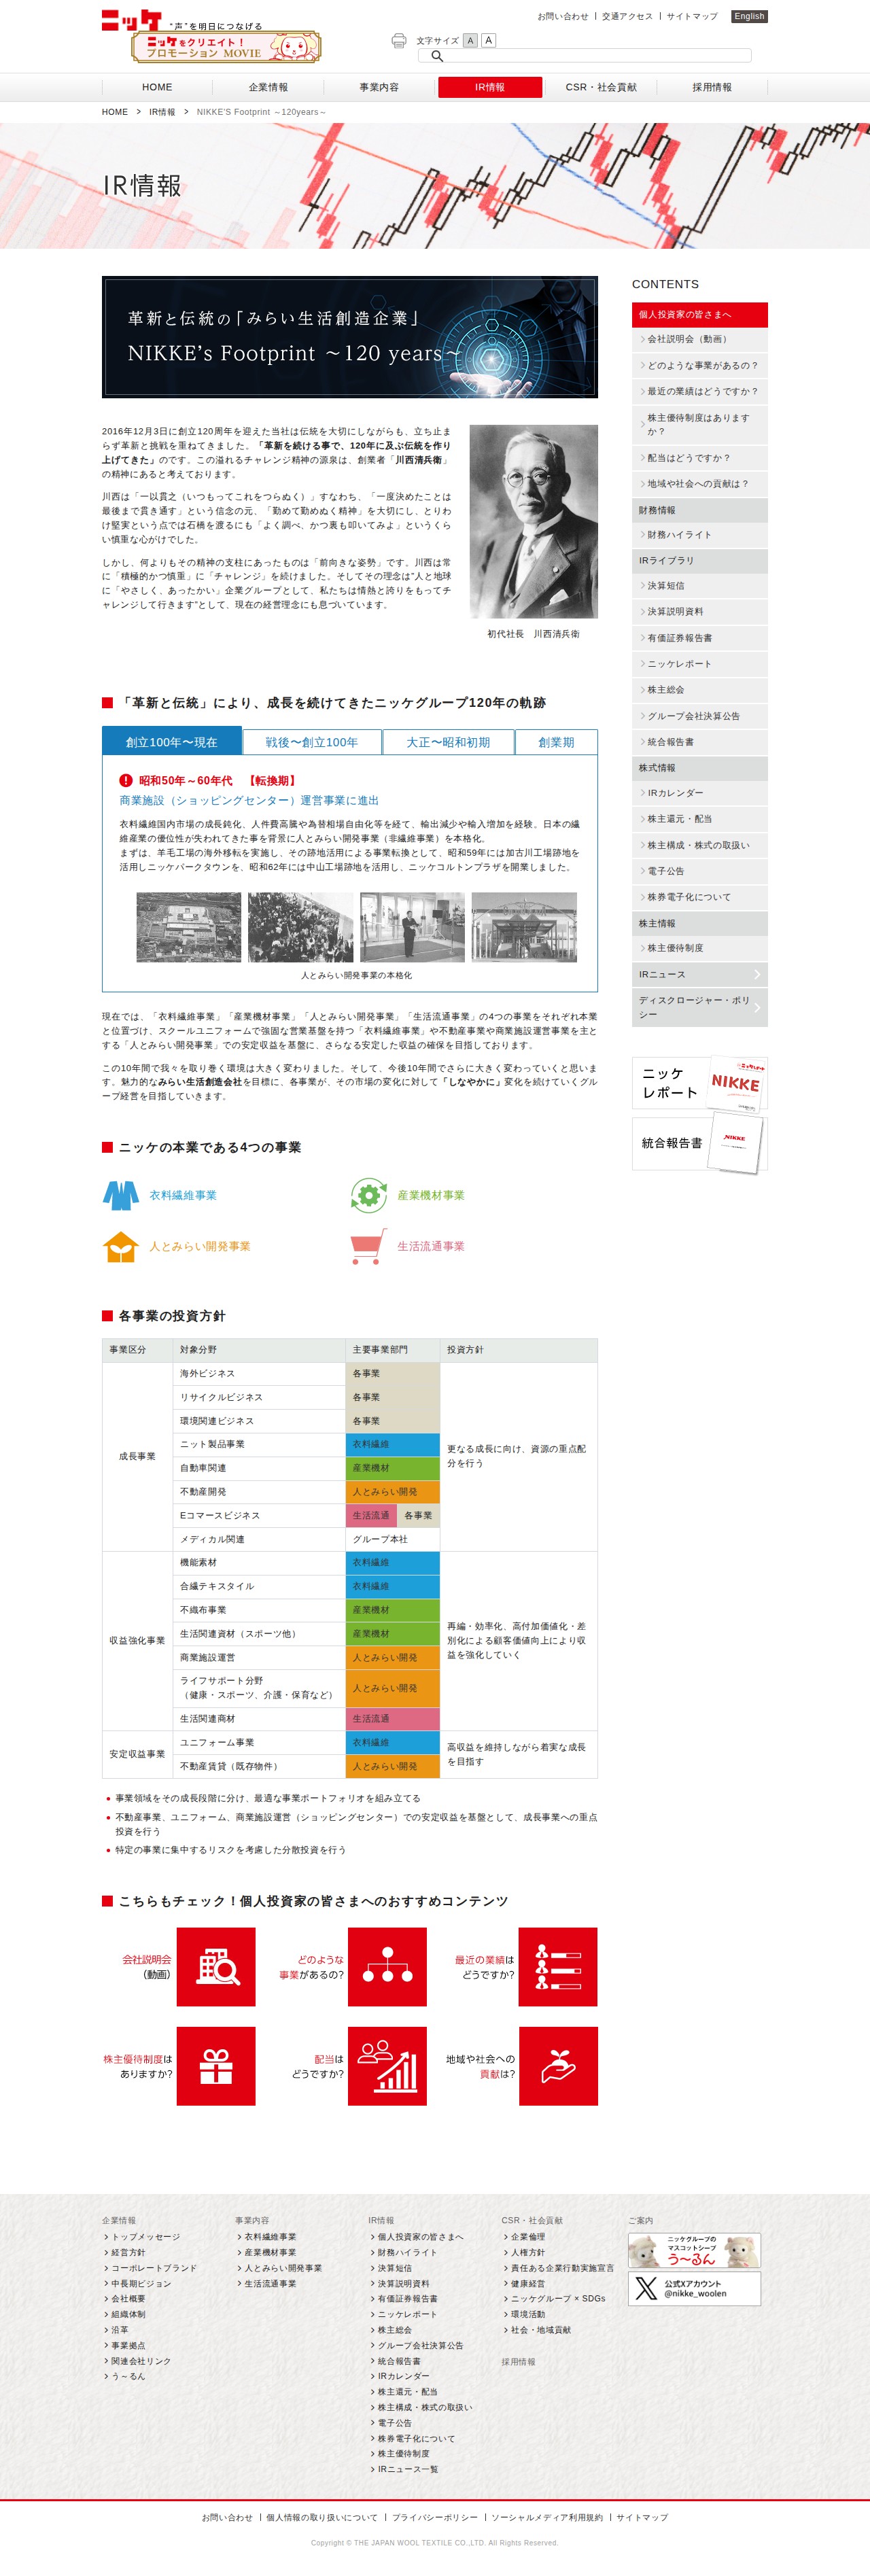Viewport: 870px width, 2576px height.
Task: Open the 公式Xアカウント banner
Action: (x=694, y=2288)
